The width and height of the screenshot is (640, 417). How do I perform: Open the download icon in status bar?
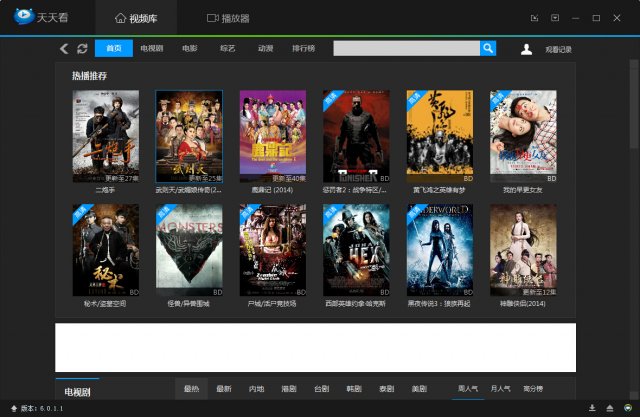coord(592,408)
